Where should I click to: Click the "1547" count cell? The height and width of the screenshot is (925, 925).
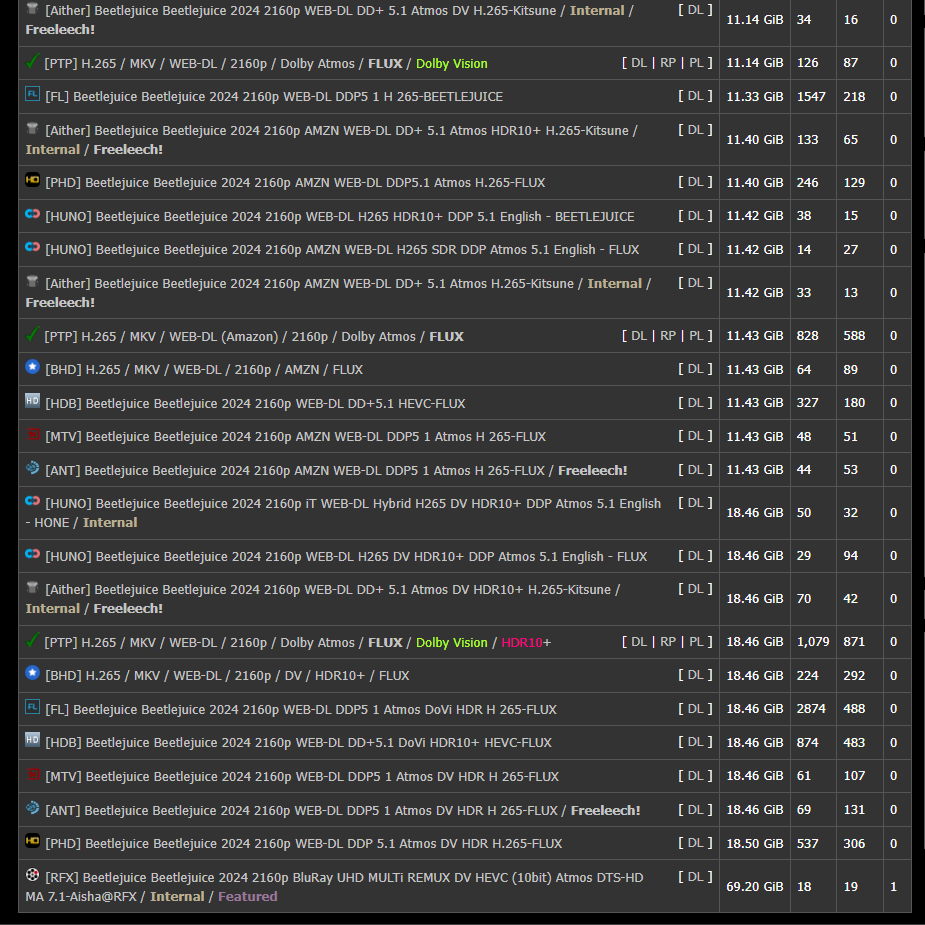point(813,97)
